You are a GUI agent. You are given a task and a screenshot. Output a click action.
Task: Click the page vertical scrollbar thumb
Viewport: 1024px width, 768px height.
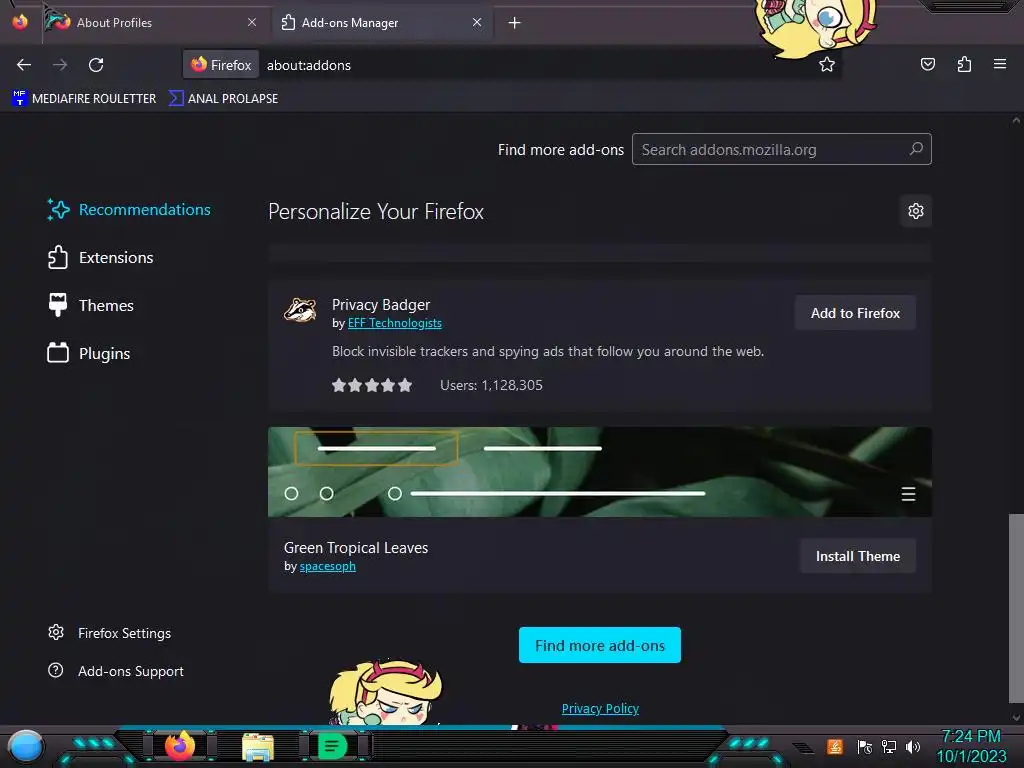tap(1016, 609)
